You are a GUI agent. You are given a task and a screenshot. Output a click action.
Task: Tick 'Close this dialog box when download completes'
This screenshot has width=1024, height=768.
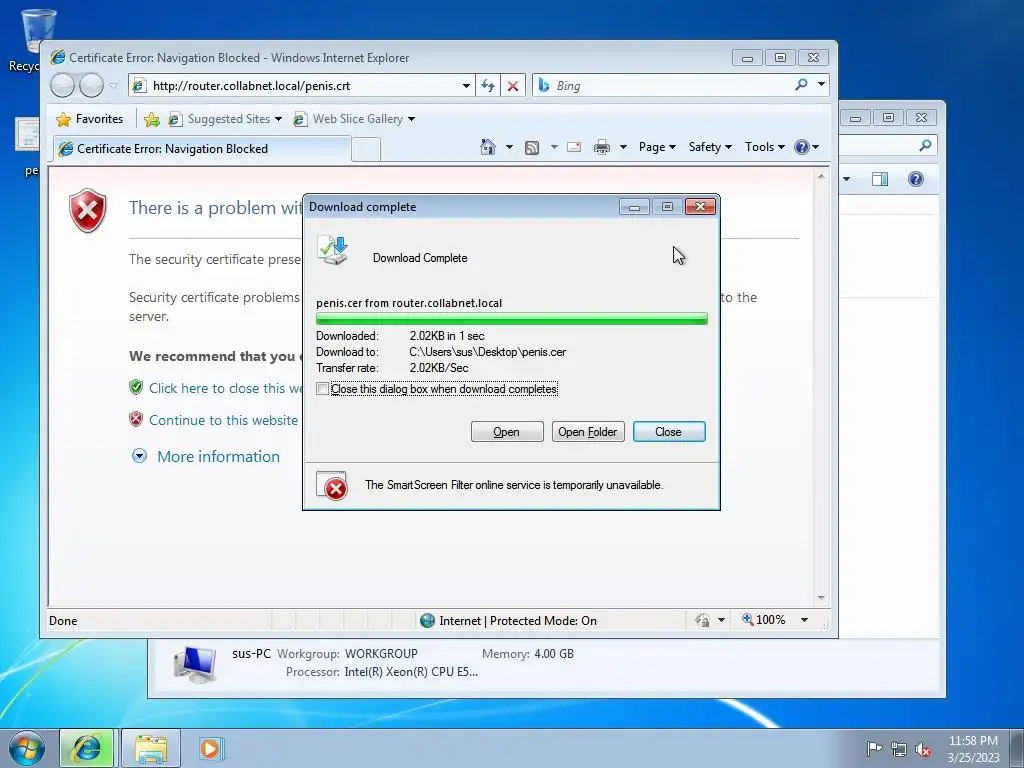pyautogui.click(x=323, y=389)
